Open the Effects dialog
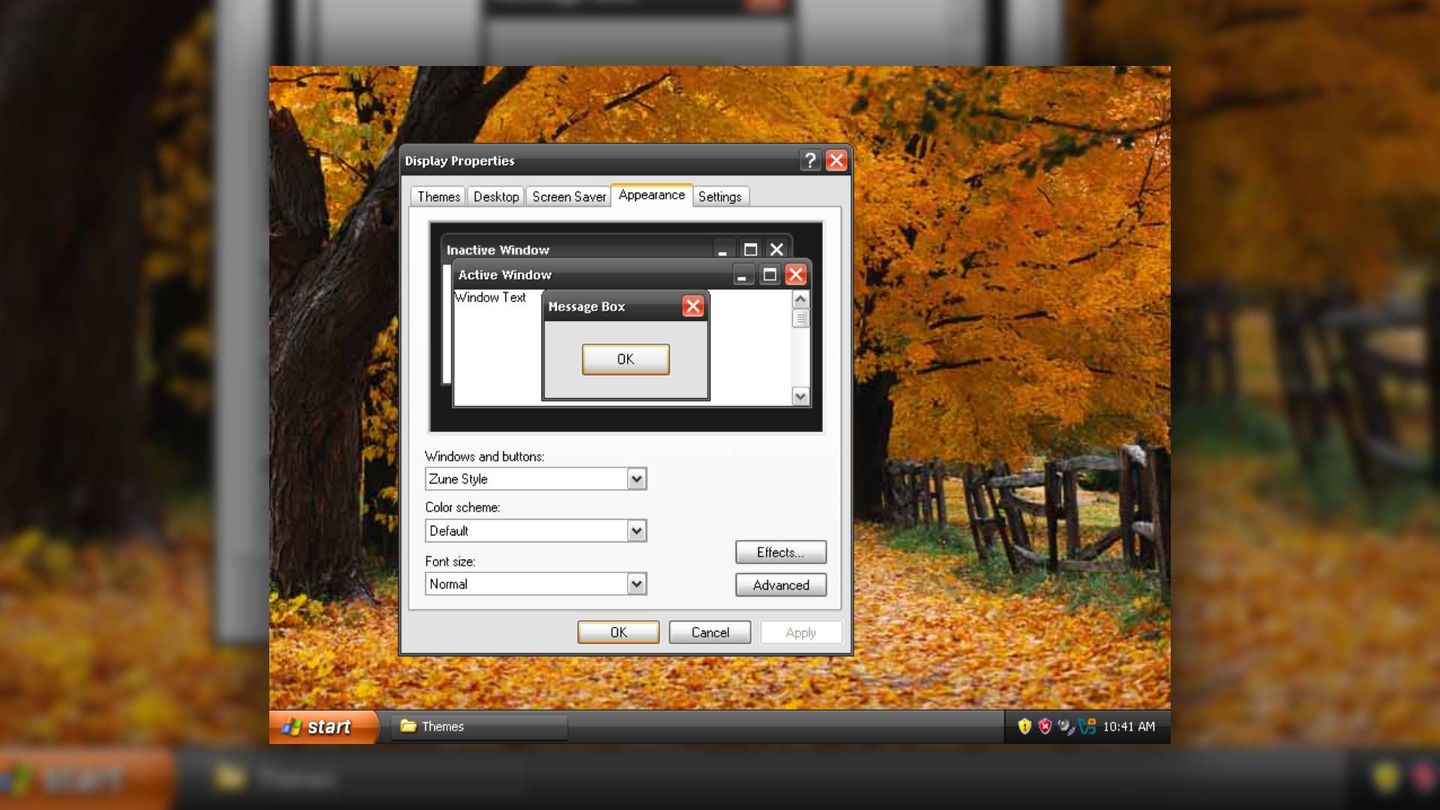 coord(780,552)
